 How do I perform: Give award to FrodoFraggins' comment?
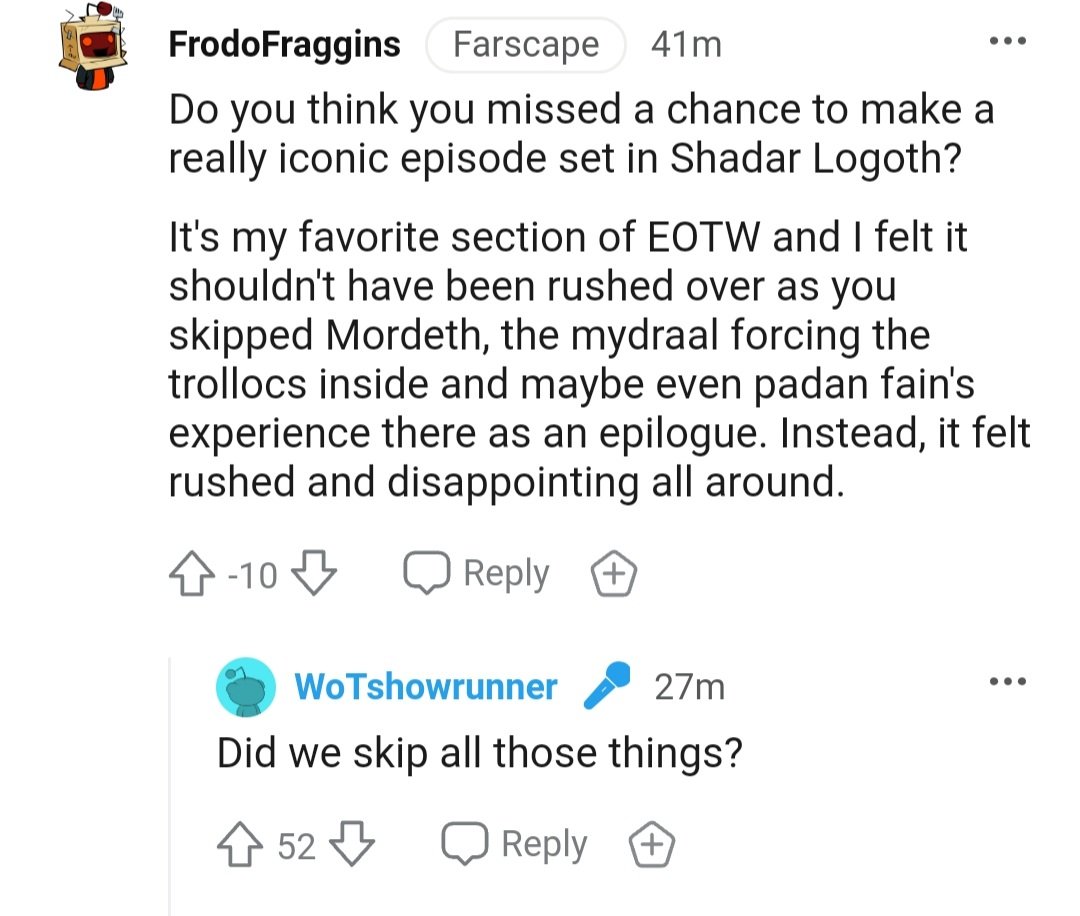(614, 574)
